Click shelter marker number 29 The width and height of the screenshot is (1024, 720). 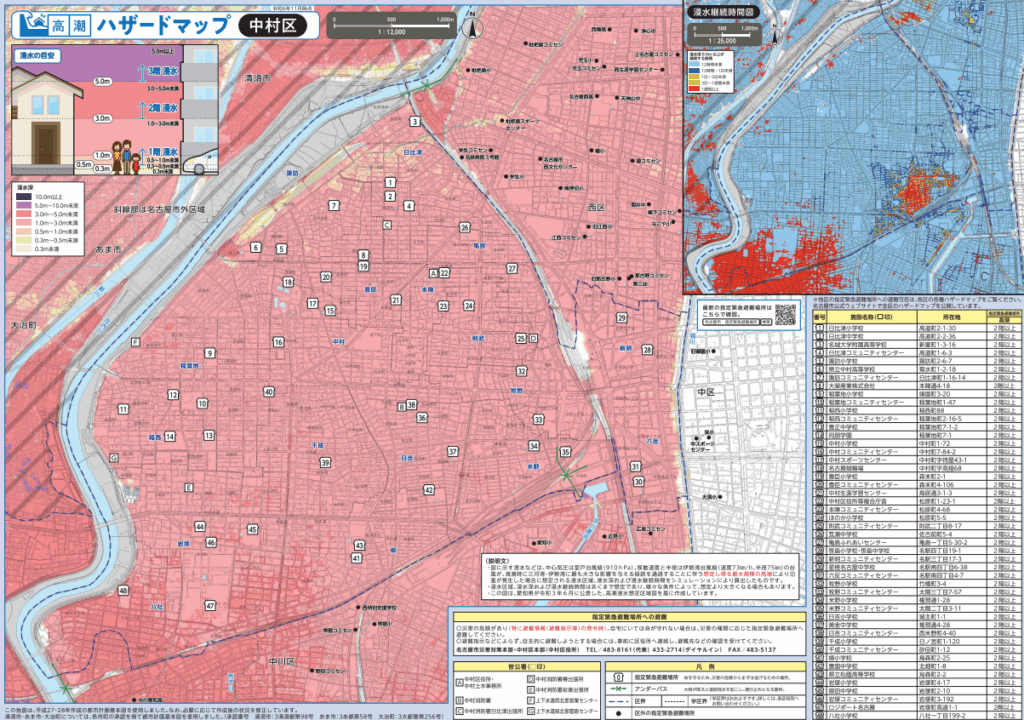pos(621,318)
